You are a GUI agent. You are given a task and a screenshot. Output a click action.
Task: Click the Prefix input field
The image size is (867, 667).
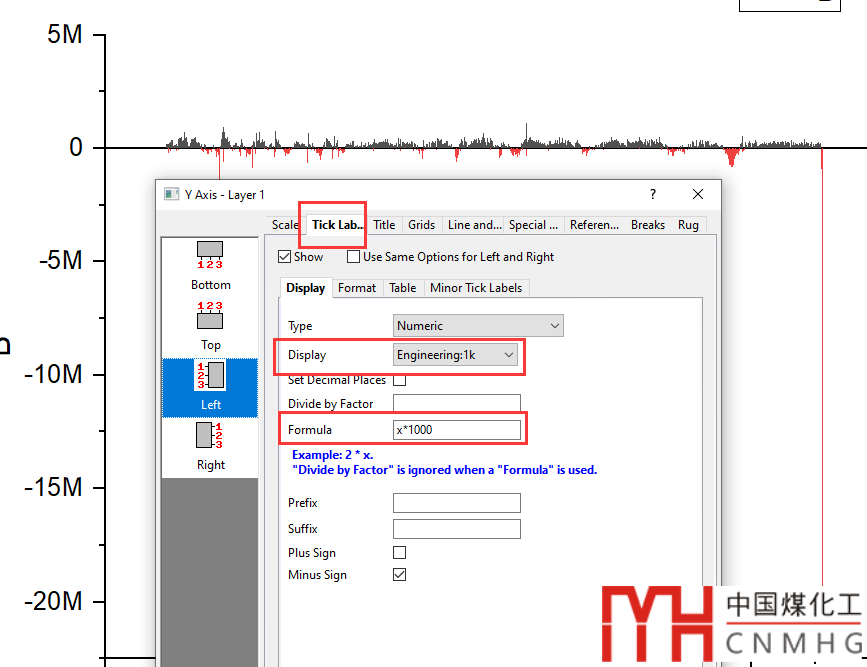tap(457, 503)
